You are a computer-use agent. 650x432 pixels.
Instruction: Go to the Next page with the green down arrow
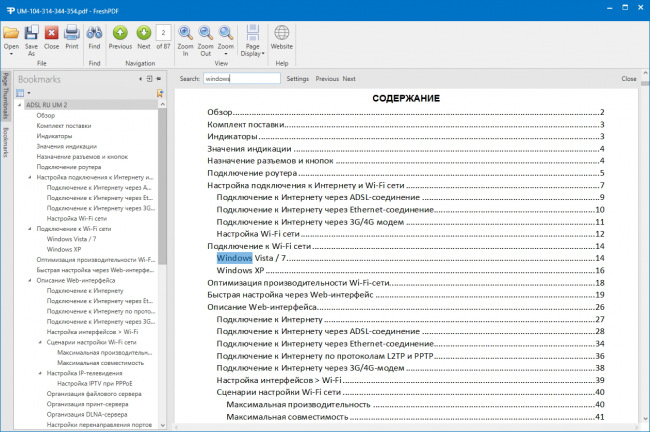click(x=144, y=33)
